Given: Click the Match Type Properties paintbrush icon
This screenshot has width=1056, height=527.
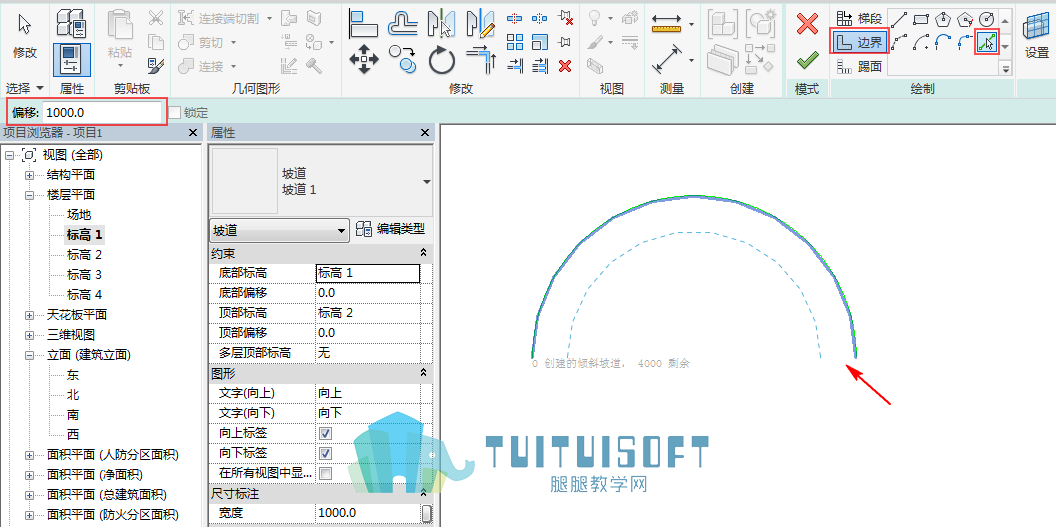Looking at the screenshot, I should tap(156, 65).
